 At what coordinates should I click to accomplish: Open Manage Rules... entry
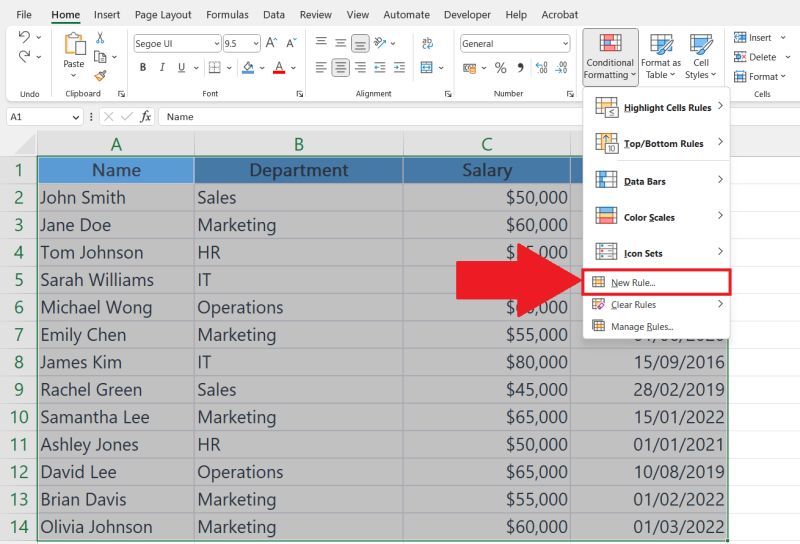tap(657, 327)
